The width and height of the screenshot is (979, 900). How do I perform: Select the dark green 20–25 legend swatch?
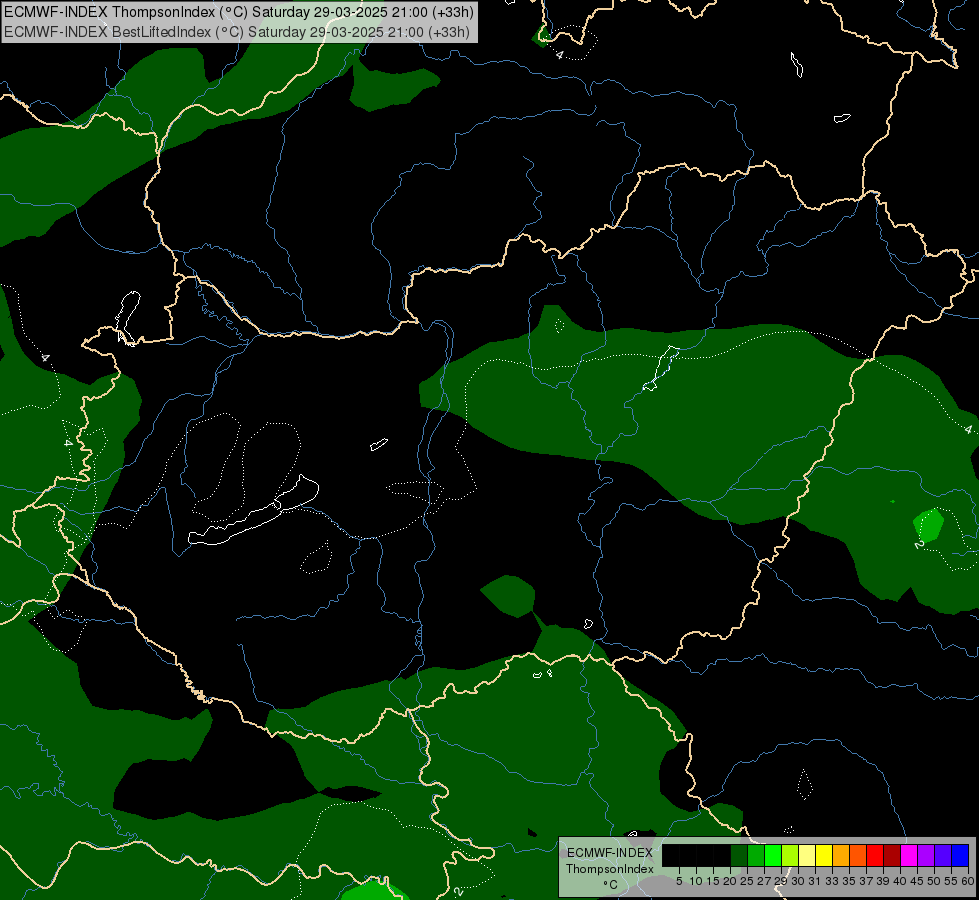(739, 855)
